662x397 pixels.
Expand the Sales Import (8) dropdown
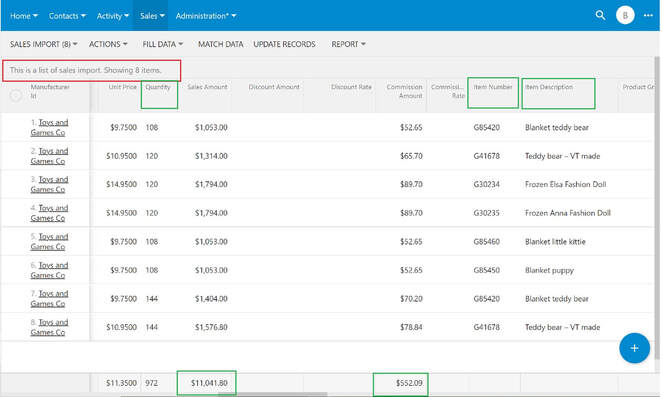(43, 44)
